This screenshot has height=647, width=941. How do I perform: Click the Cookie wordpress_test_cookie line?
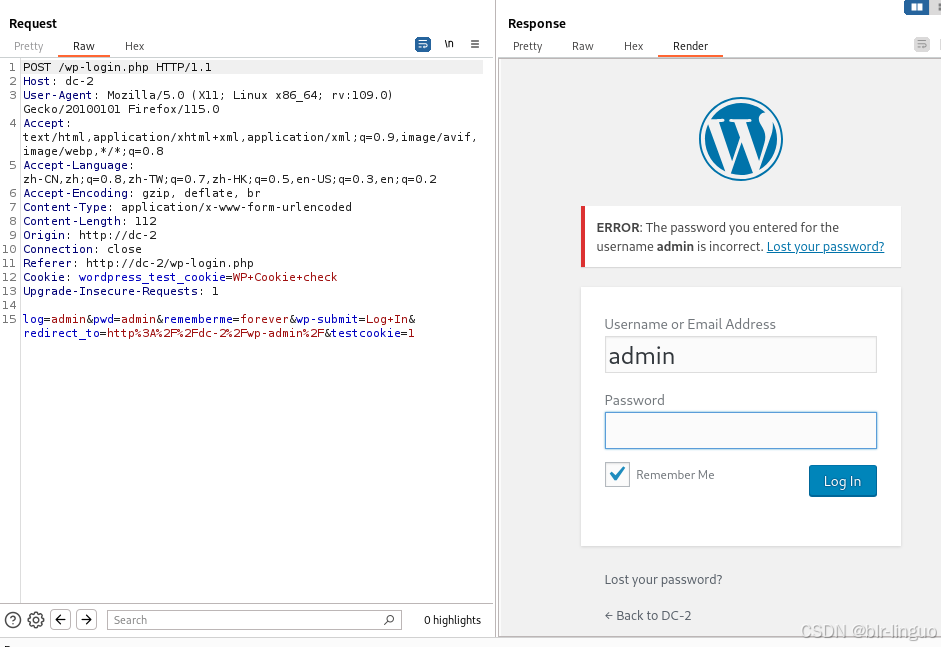180,277
